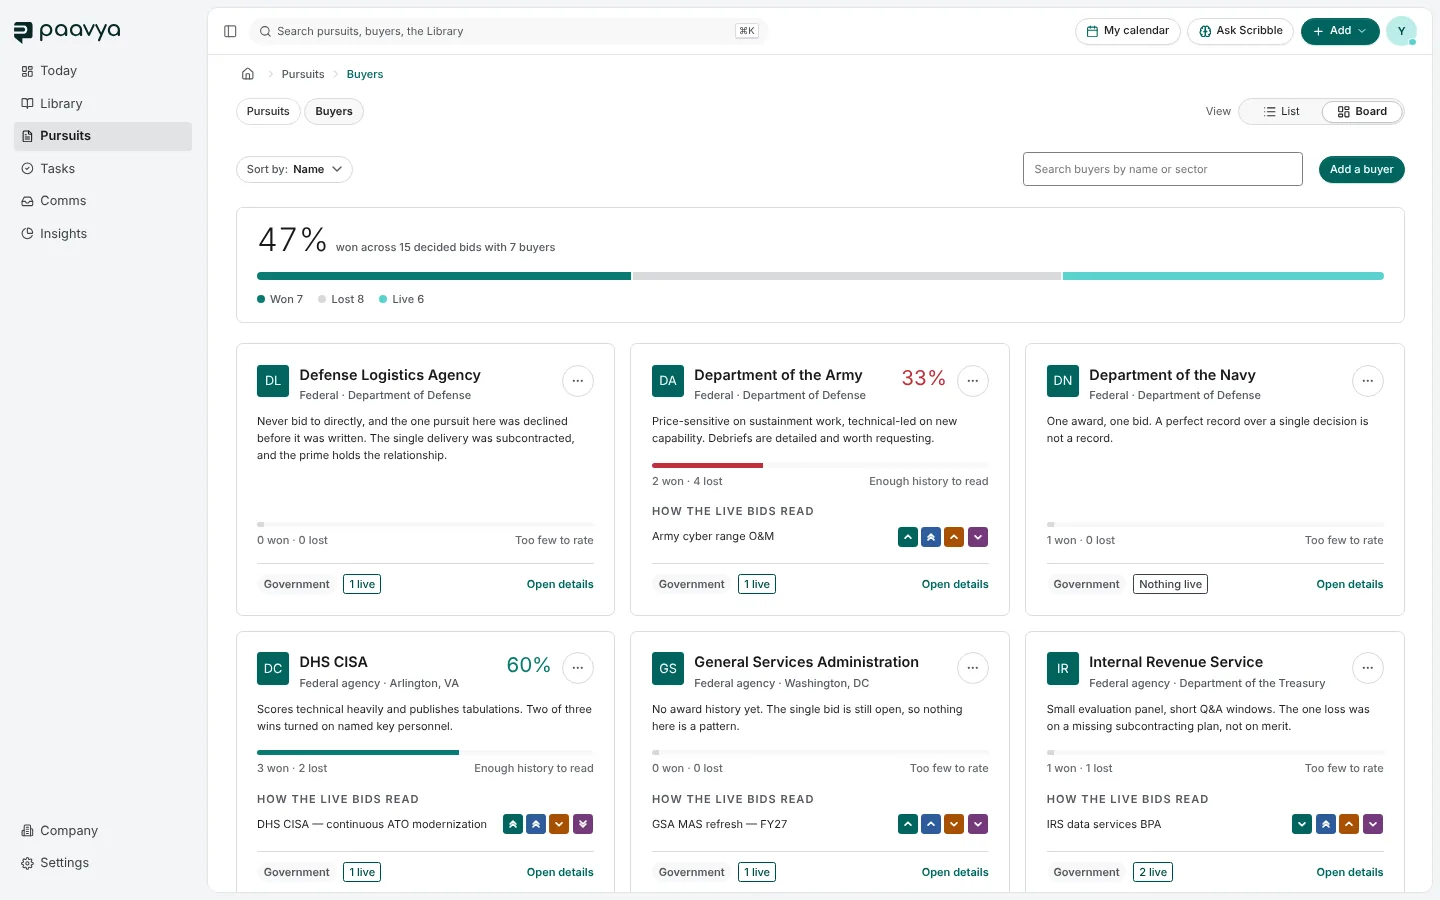Click the DHS CISA win-rate progress bar
The image size is (1440, 900).
click(425, 752)
